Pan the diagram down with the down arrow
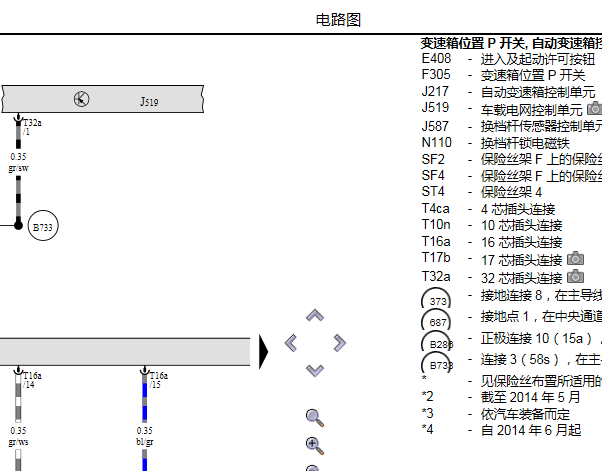The image size is (602, 471). tap(315, 370)
